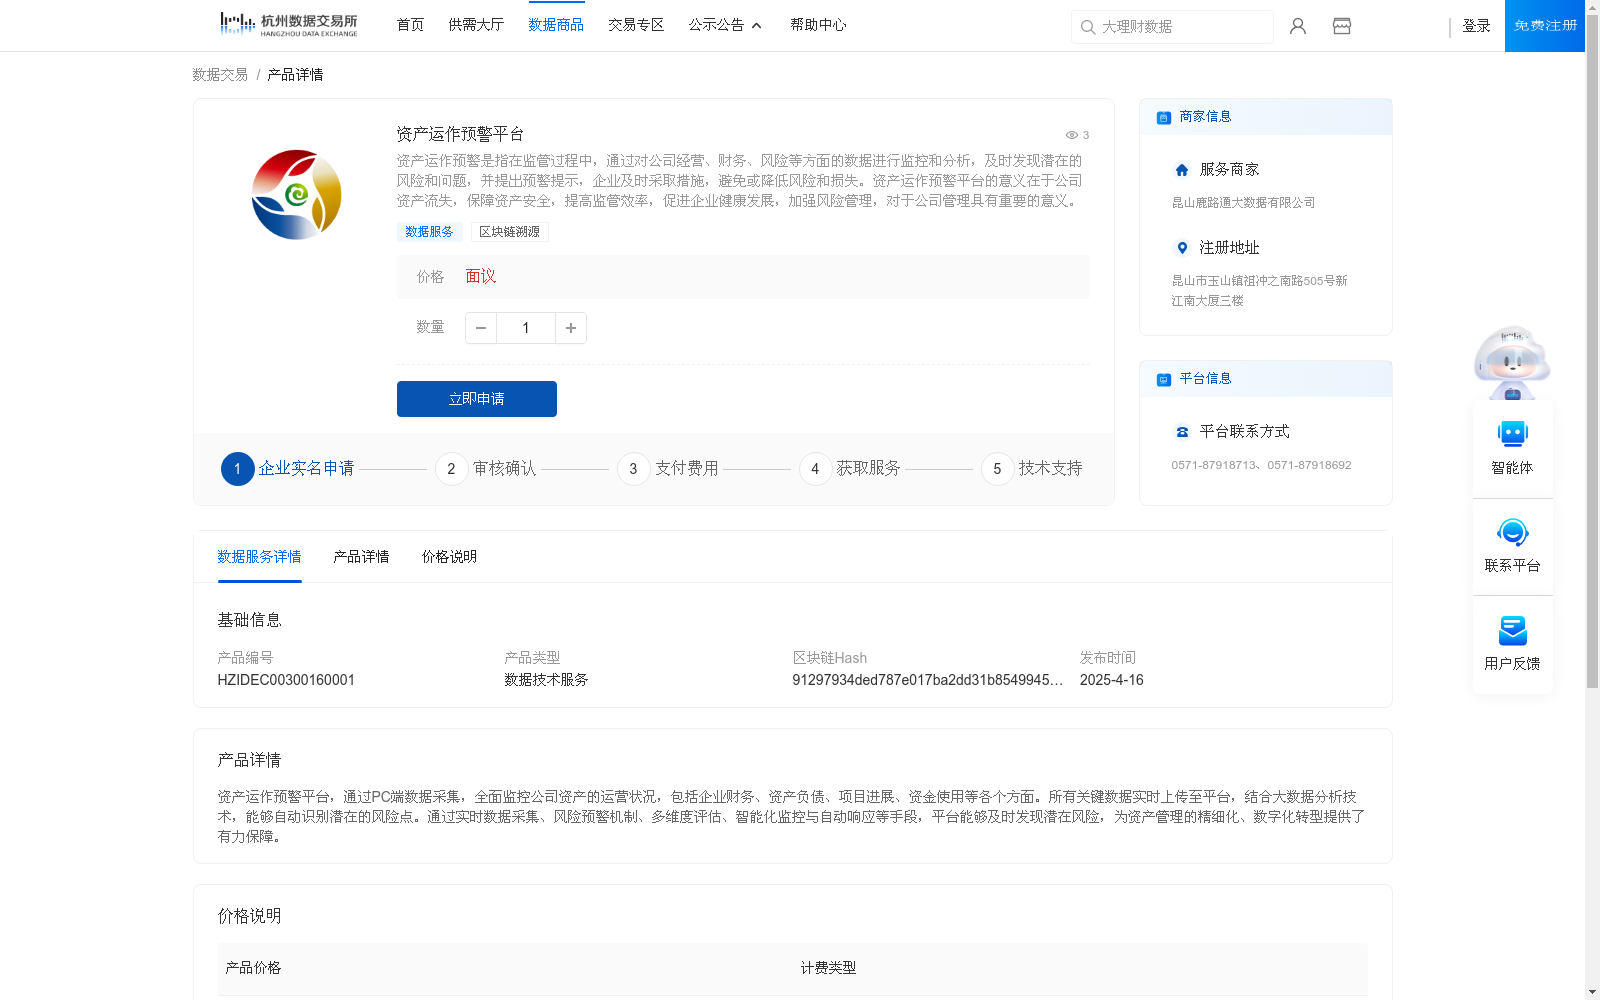This screenshot has height=1000, width=1600.
Task: Click the Hangzhou Data Exchange logo
Action: (x=288, y=25)
